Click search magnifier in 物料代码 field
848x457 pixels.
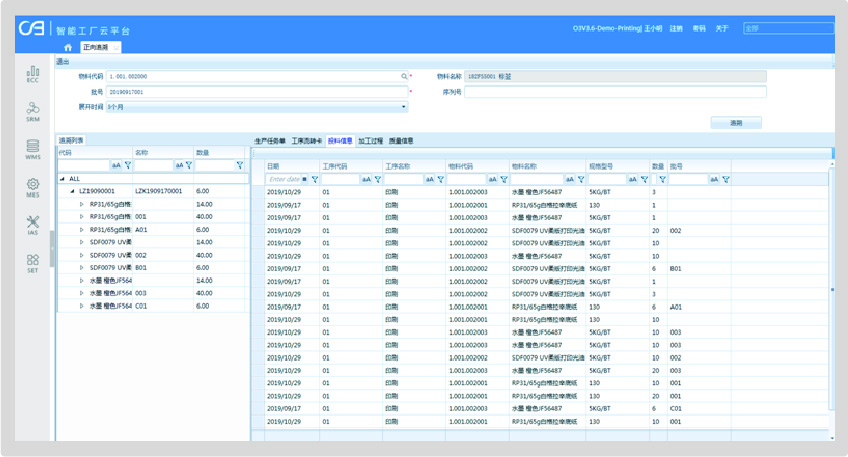point(404,76)
